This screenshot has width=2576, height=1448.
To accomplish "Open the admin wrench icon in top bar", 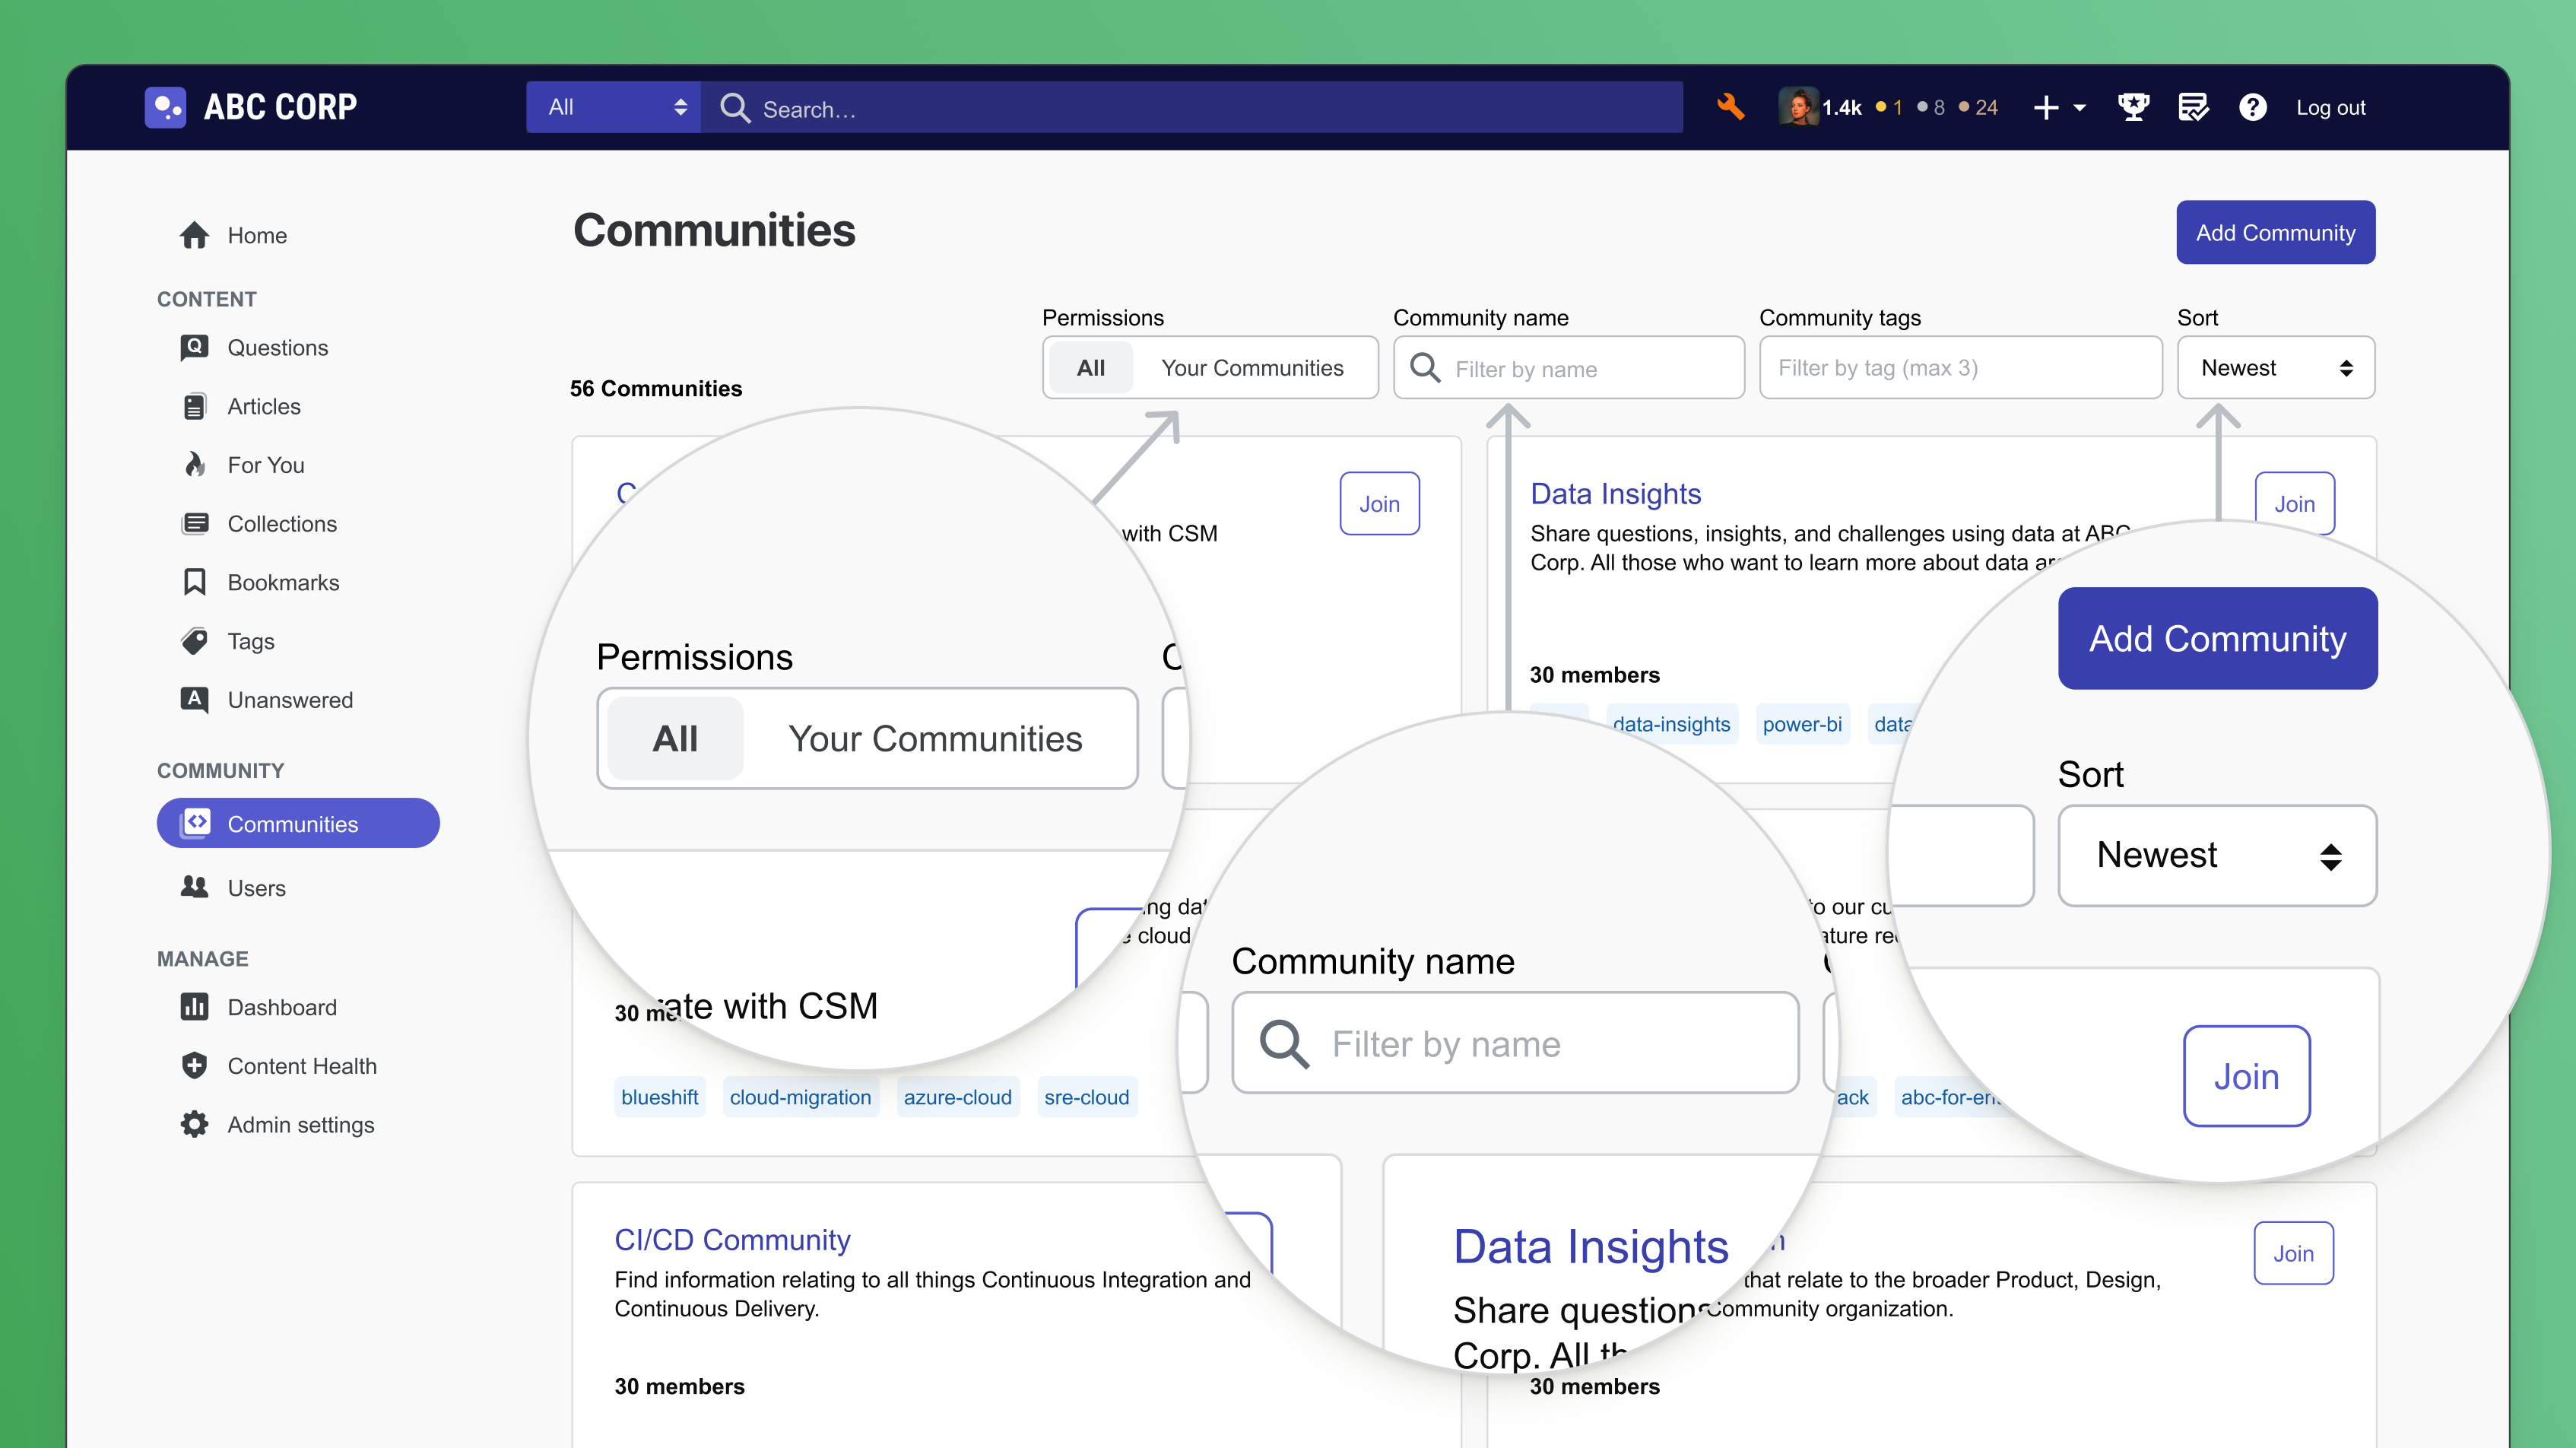I will point(1730,107).
